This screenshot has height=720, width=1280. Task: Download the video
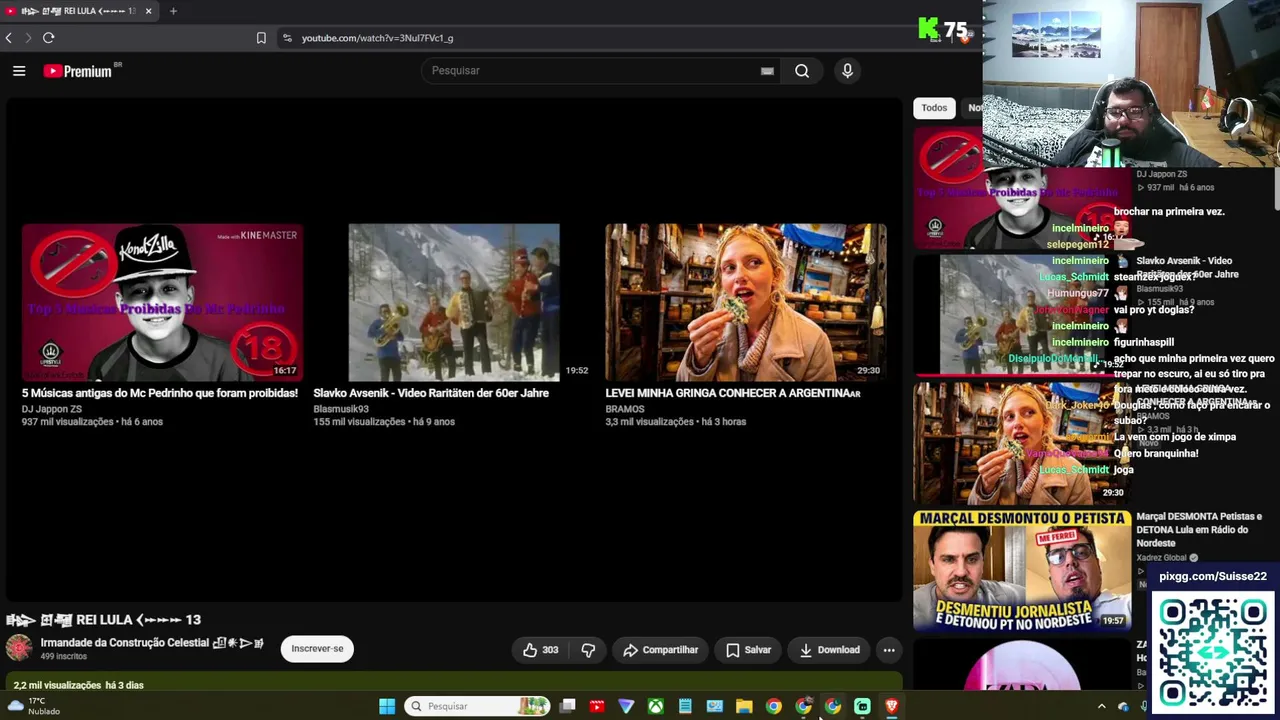click(x=829, y=650)
